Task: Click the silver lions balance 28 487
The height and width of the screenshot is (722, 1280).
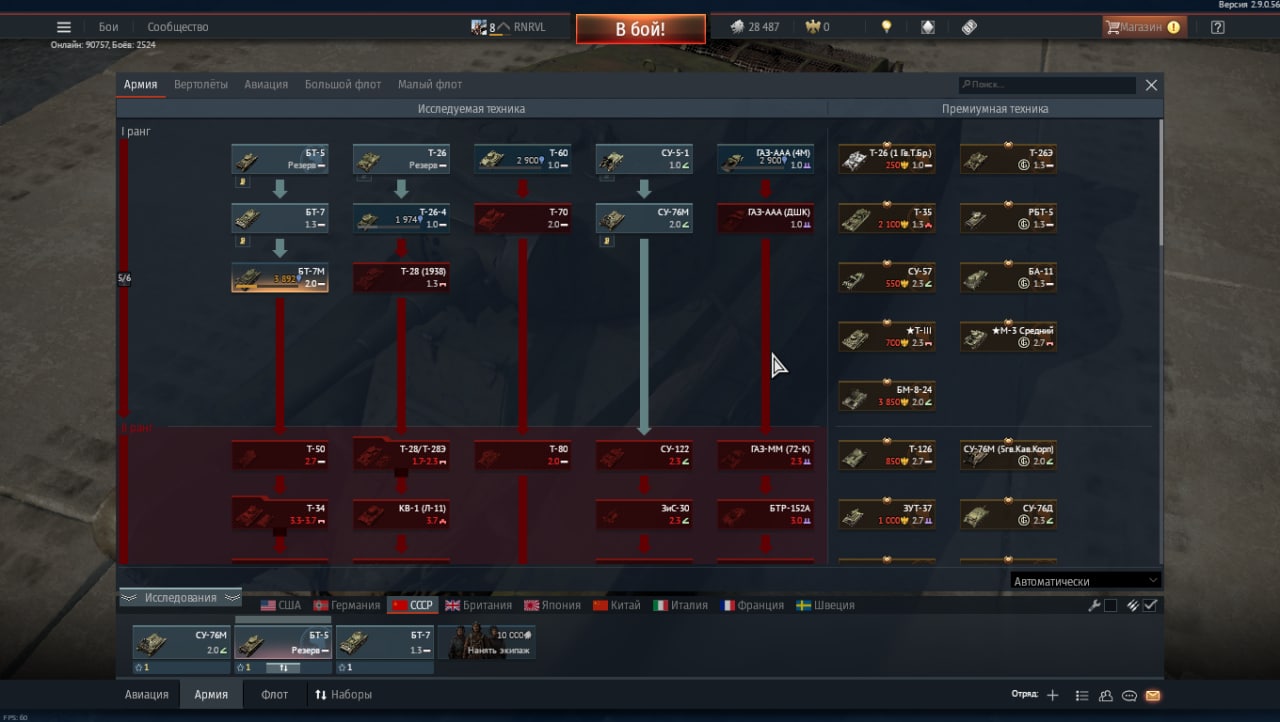Action: click(x=754, y=27)
